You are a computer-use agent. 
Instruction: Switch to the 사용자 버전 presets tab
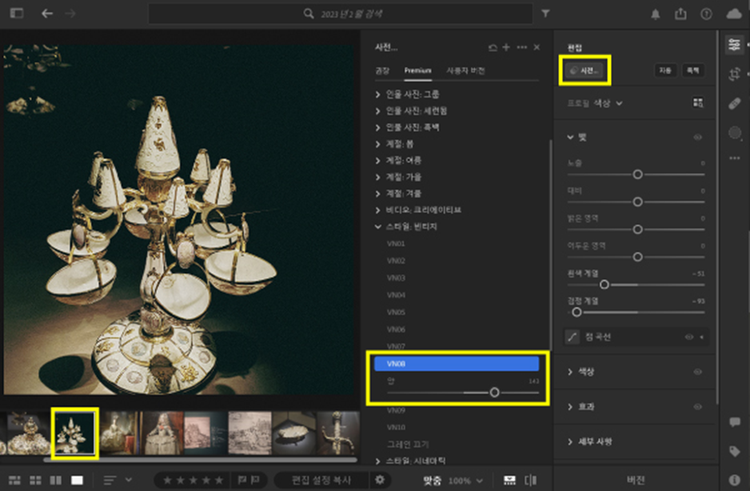[x=465, y=71]
